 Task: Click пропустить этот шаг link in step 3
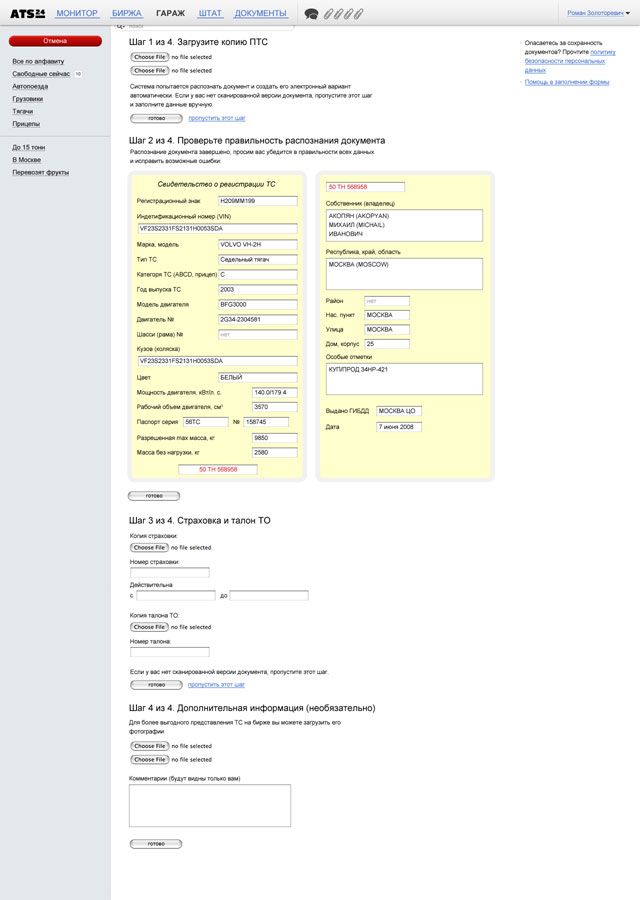[x=216, y=685]
